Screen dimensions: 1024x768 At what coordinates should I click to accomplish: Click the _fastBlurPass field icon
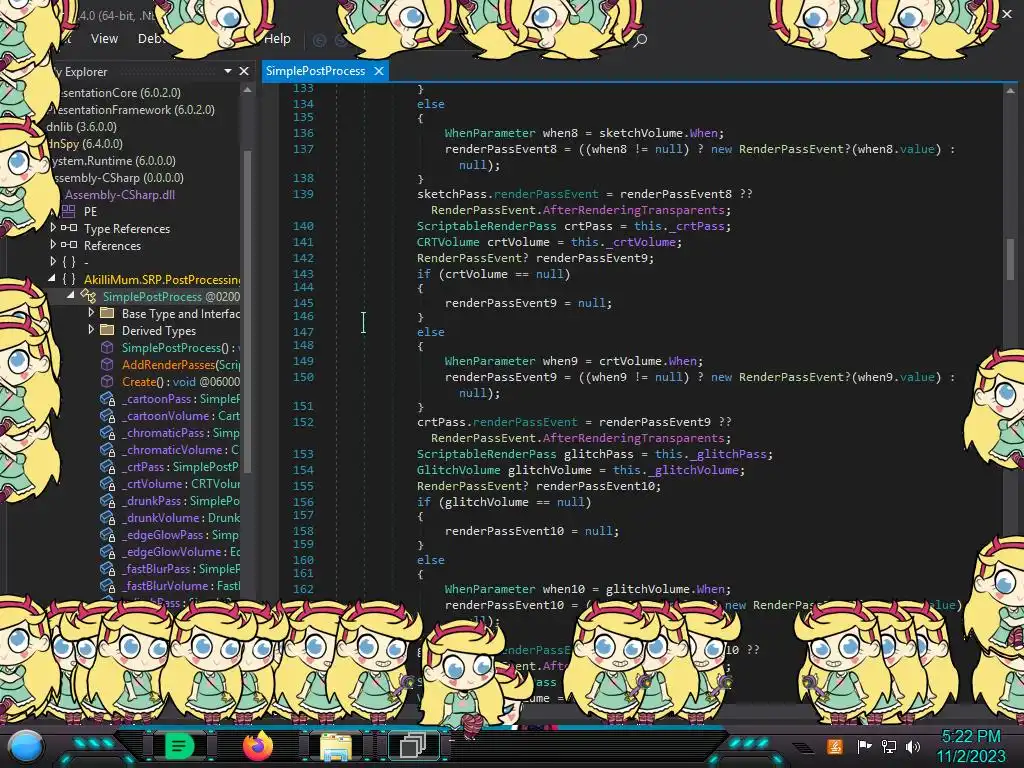click(107, 569)
